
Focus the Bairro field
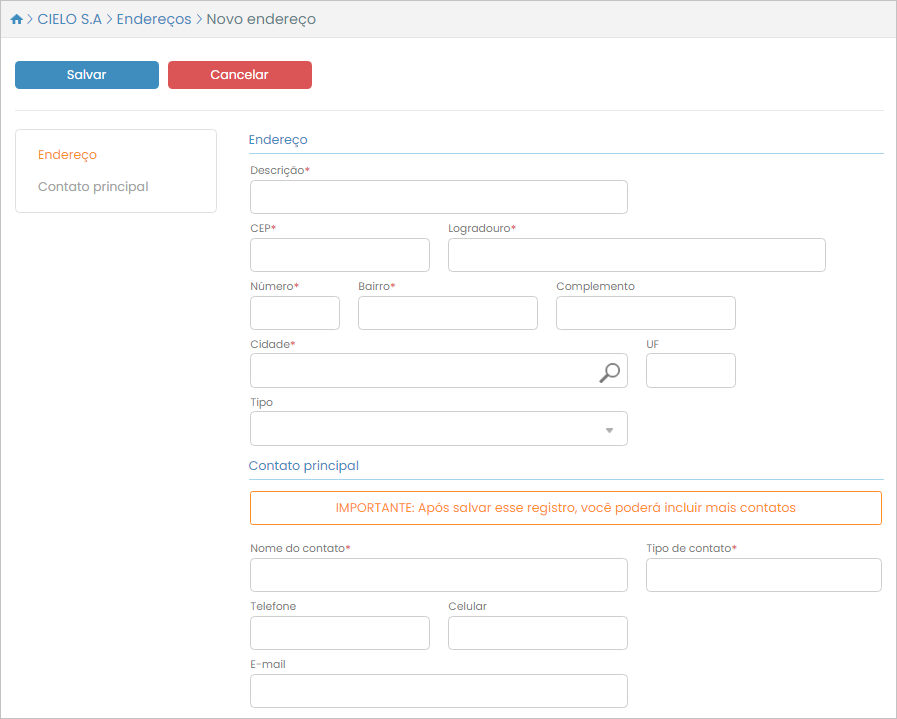[447, 313]
